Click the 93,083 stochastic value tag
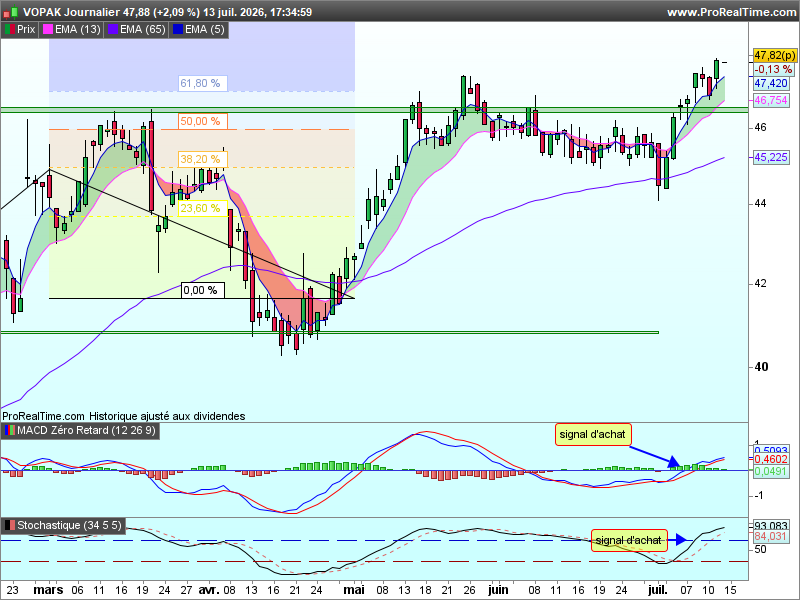 tap(771, 526)
